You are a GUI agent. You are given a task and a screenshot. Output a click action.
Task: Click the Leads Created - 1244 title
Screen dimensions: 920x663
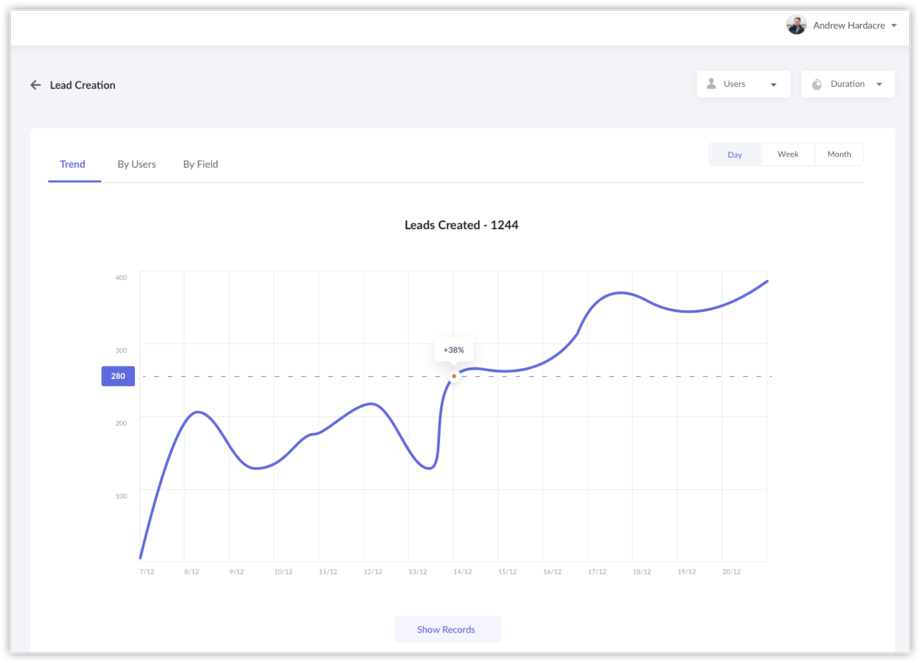pos(461,225)
